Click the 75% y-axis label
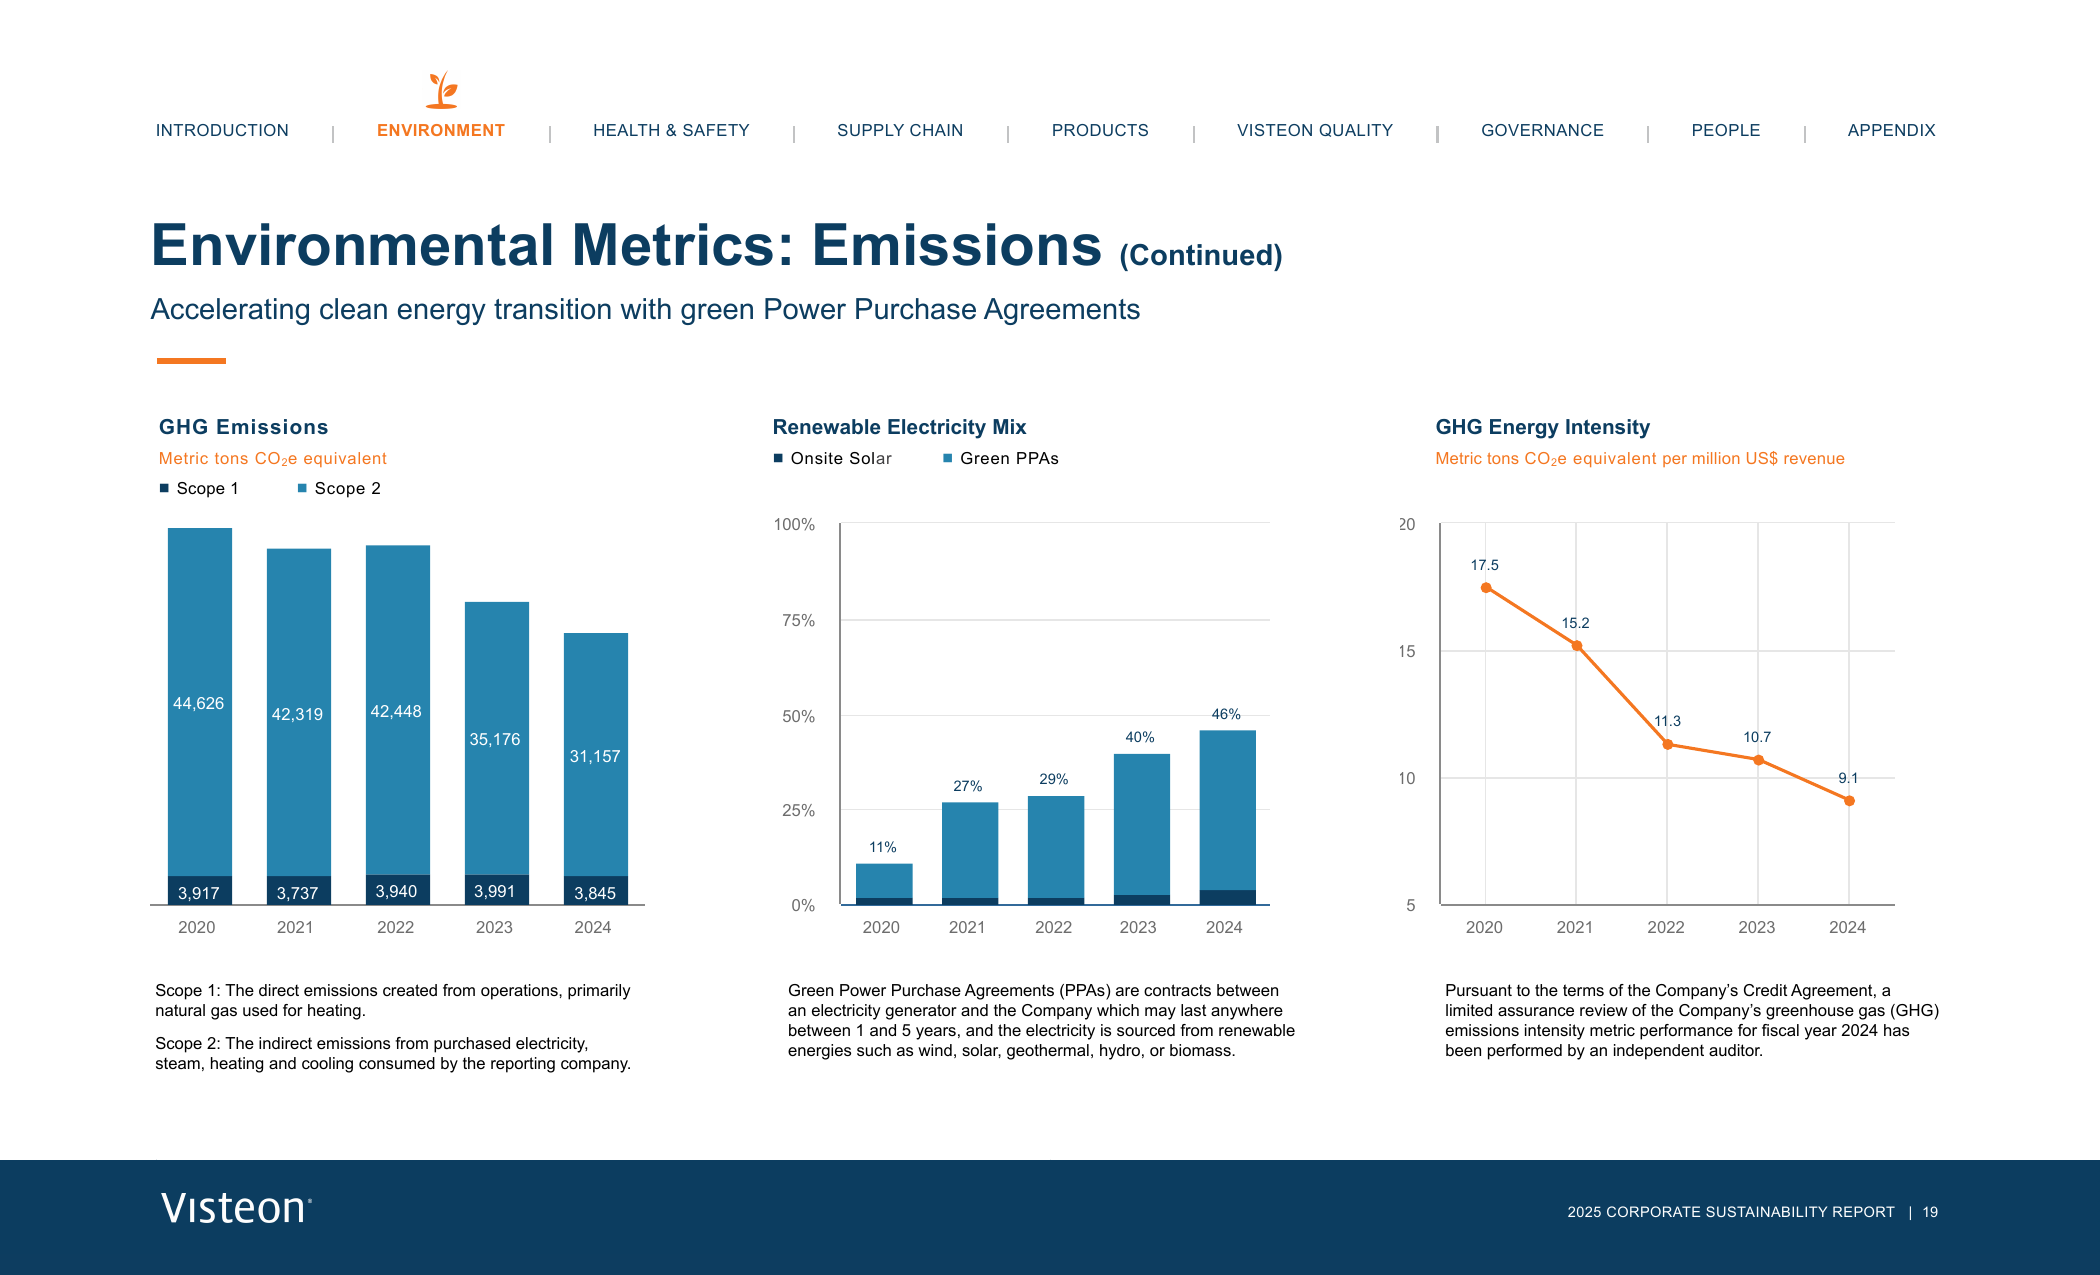Screen dimensions: 2100x1275 (798, 620)
